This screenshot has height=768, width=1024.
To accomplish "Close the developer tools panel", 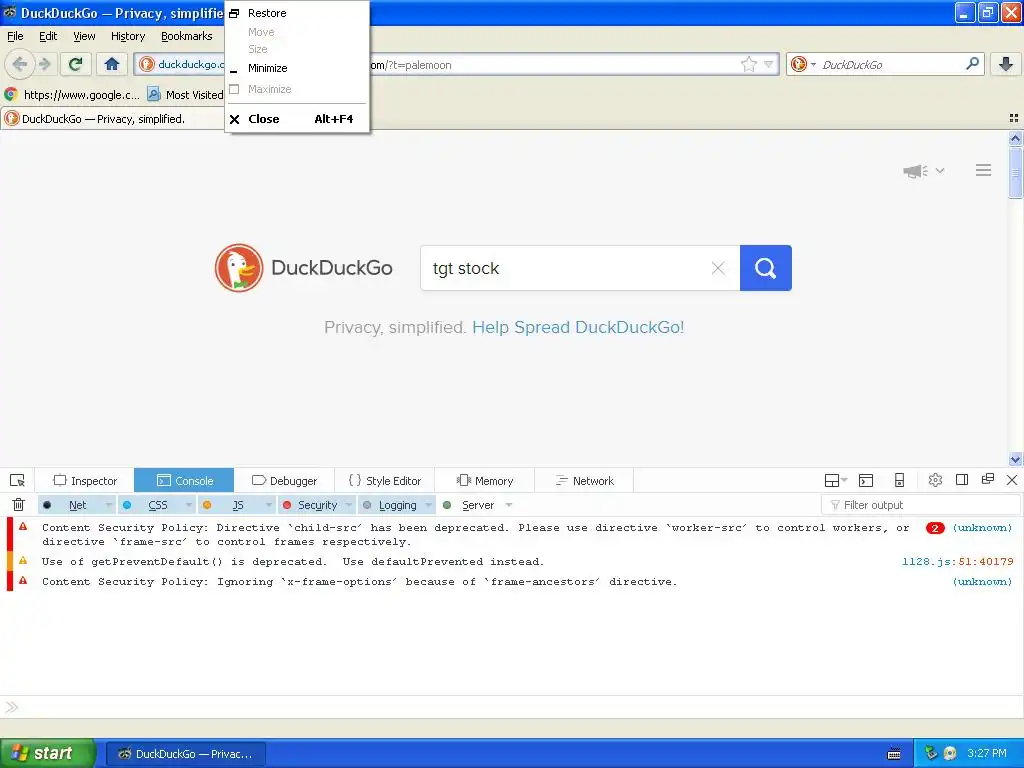I will 1012,480.
